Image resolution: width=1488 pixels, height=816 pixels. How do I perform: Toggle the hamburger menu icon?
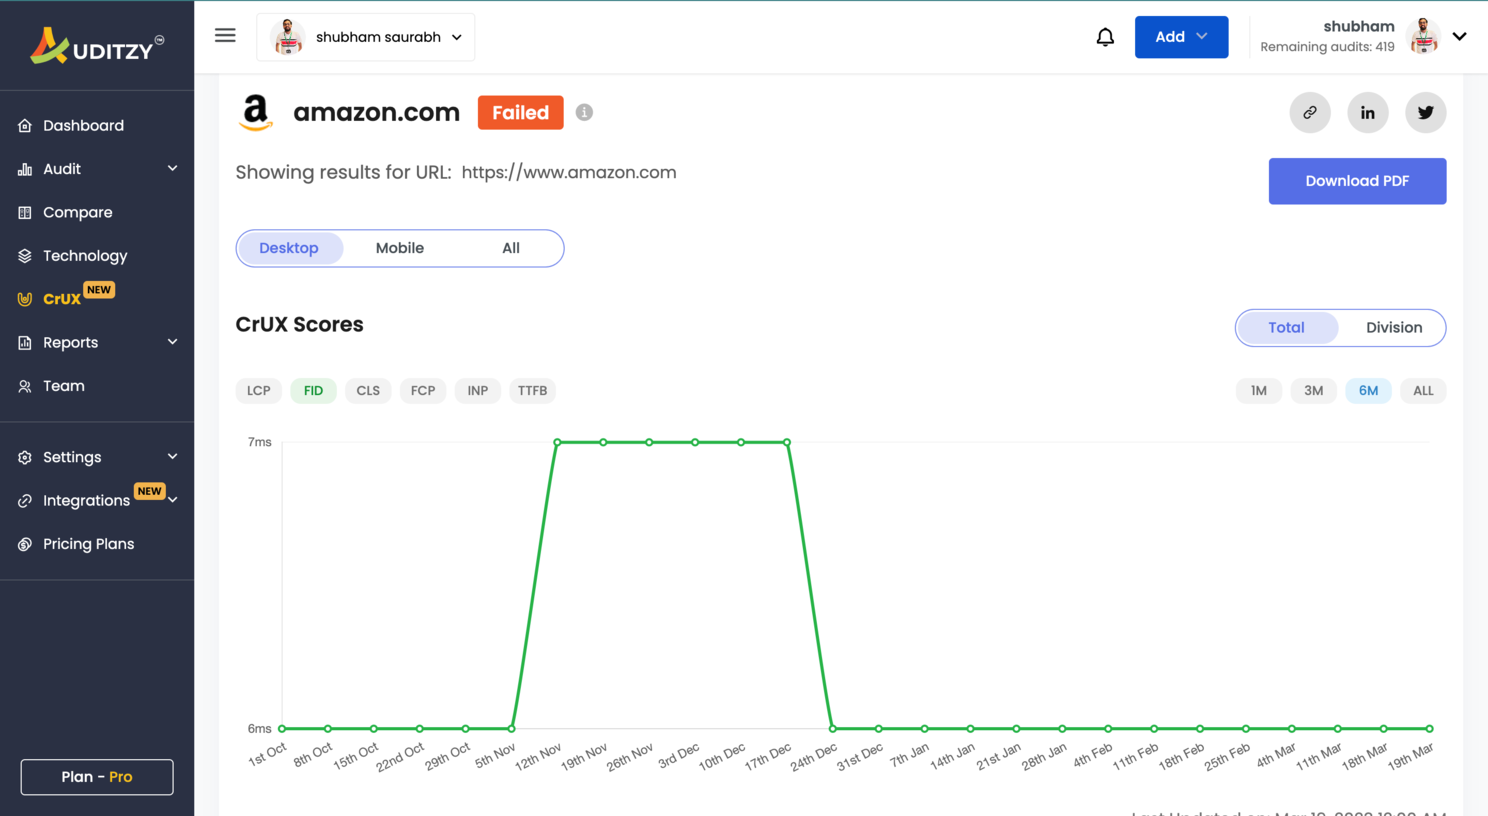point(226,36)
